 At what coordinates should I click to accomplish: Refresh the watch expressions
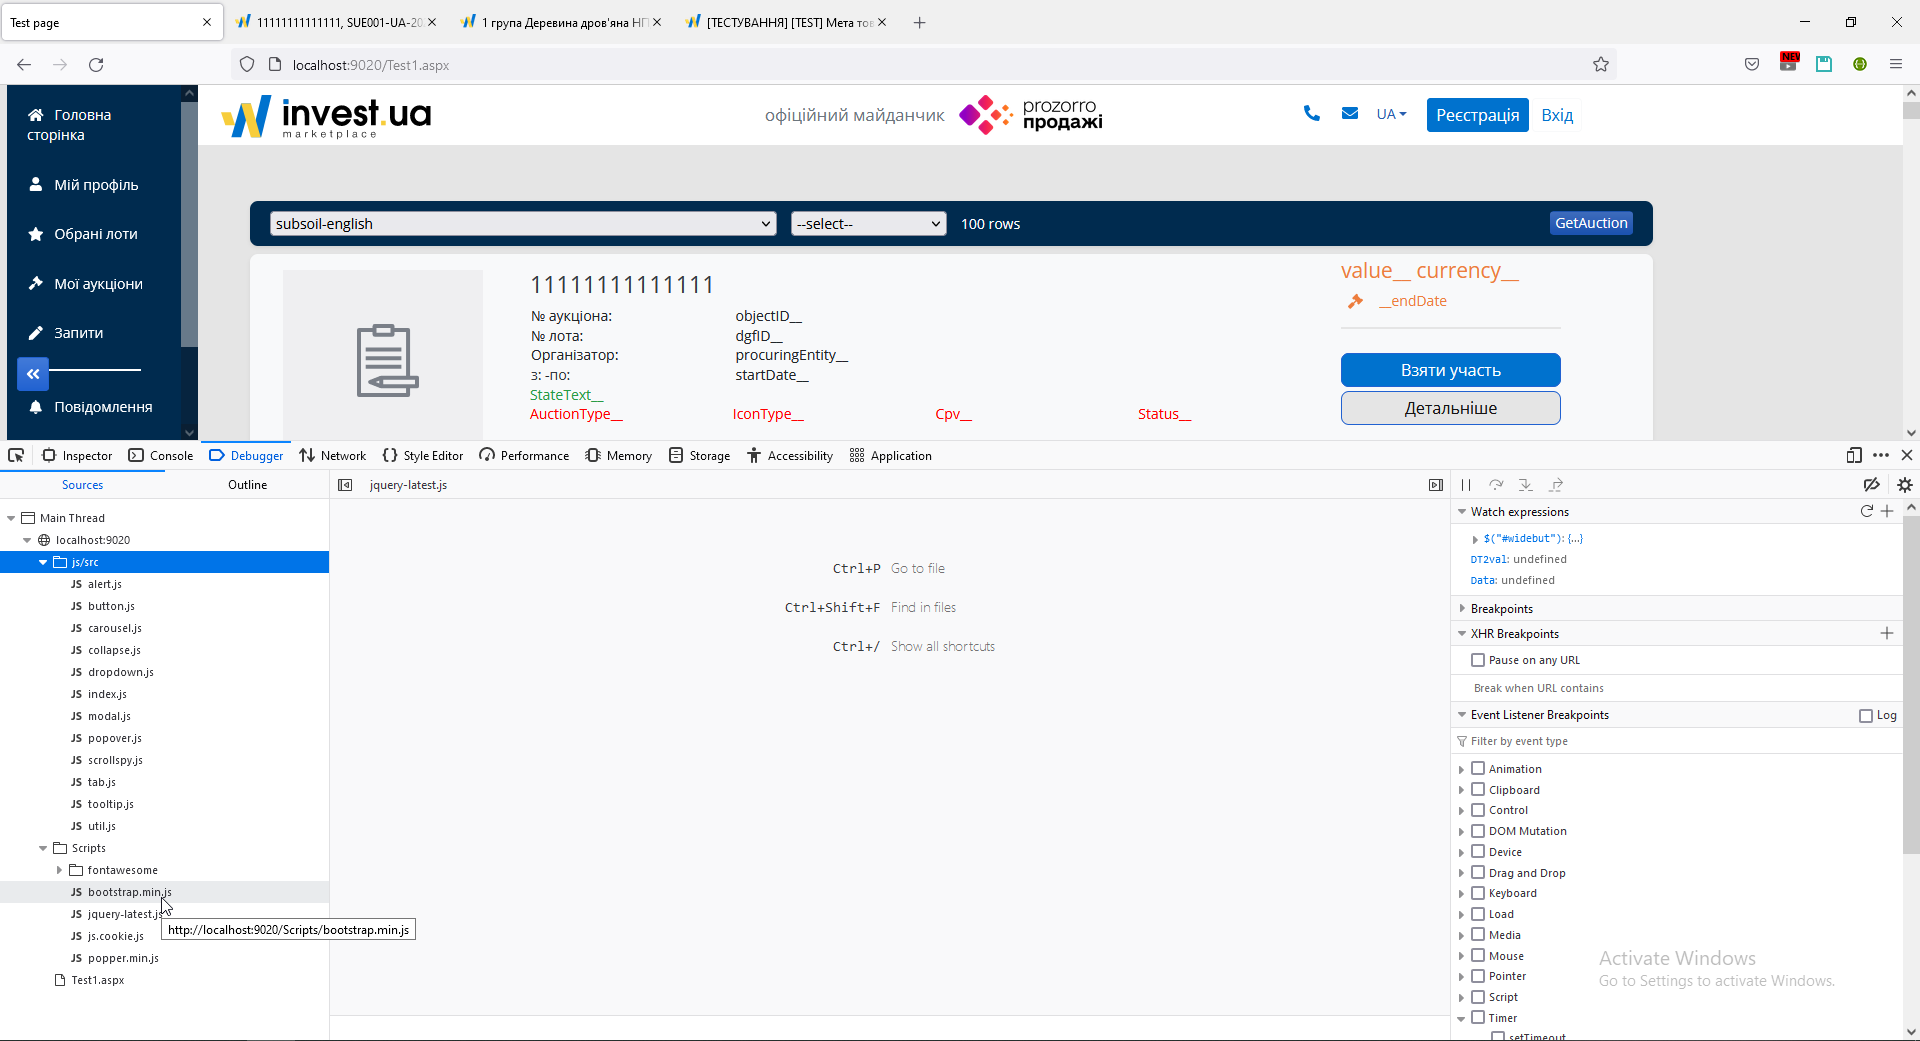1866,511
